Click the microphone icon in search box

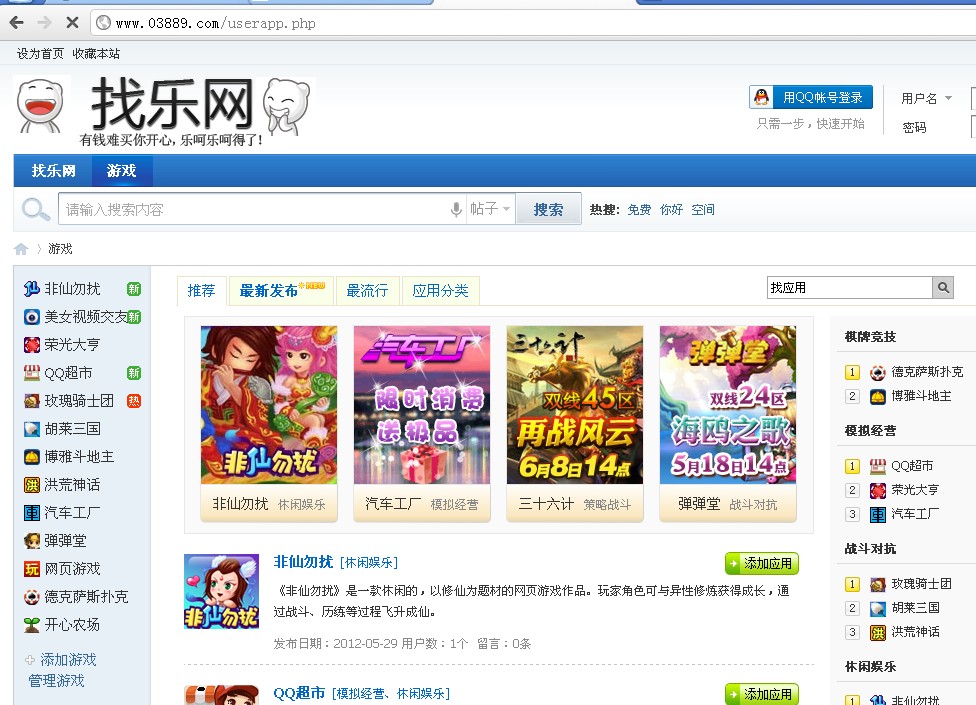coord(456,209)
